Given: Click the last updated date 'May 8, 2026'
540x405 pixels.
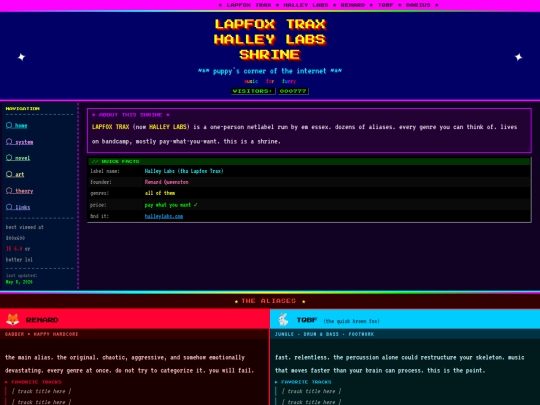Looking at the screenshot, I should [x=19, y=282].
